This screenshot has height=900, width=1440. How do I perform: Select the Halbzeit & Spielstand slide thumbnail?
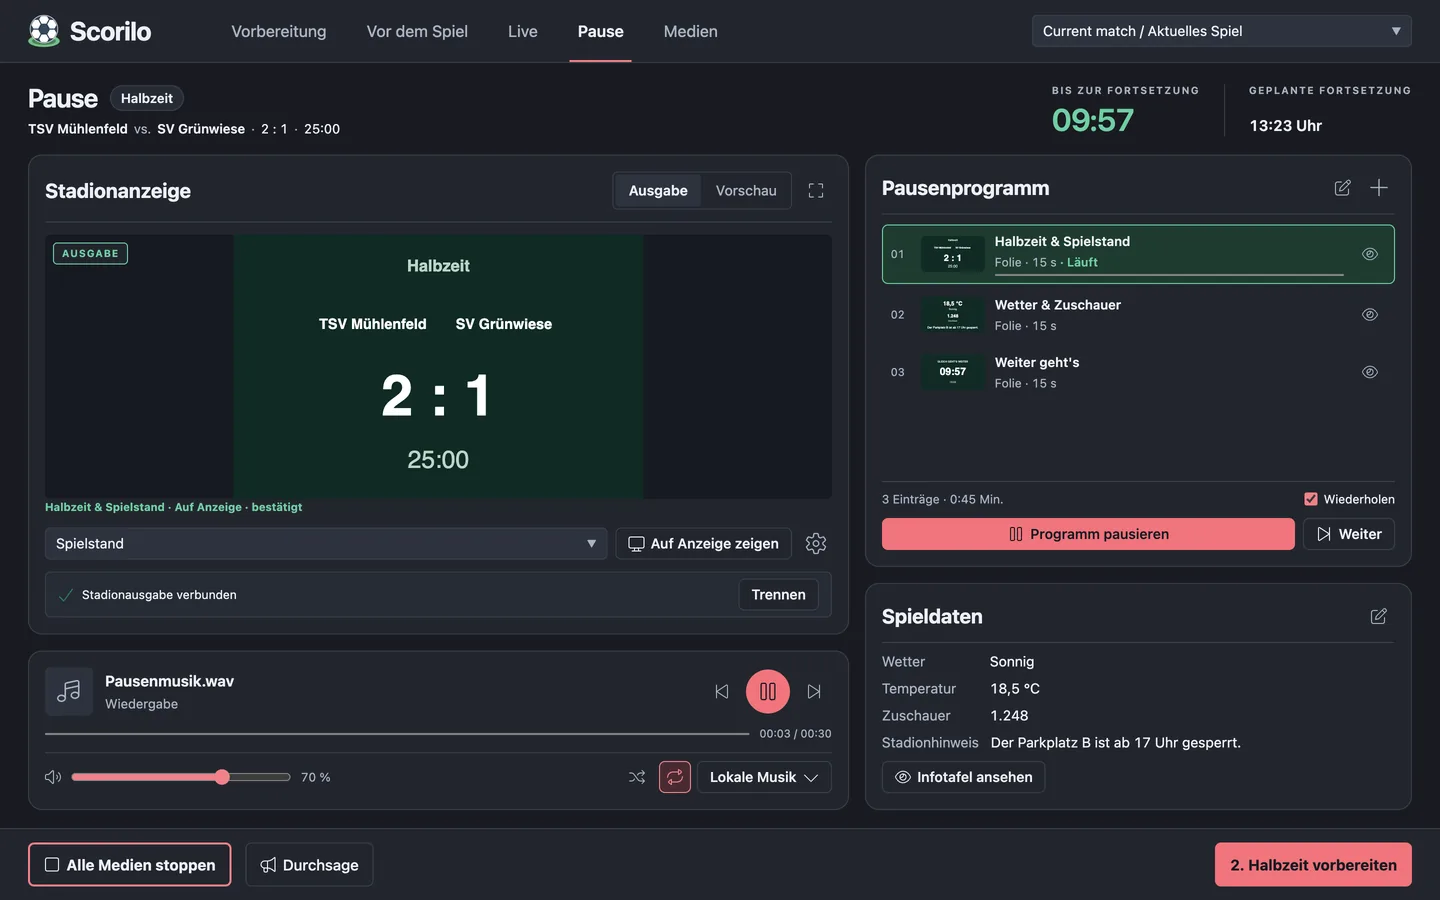pyautogui.click(x=953, y=254)
